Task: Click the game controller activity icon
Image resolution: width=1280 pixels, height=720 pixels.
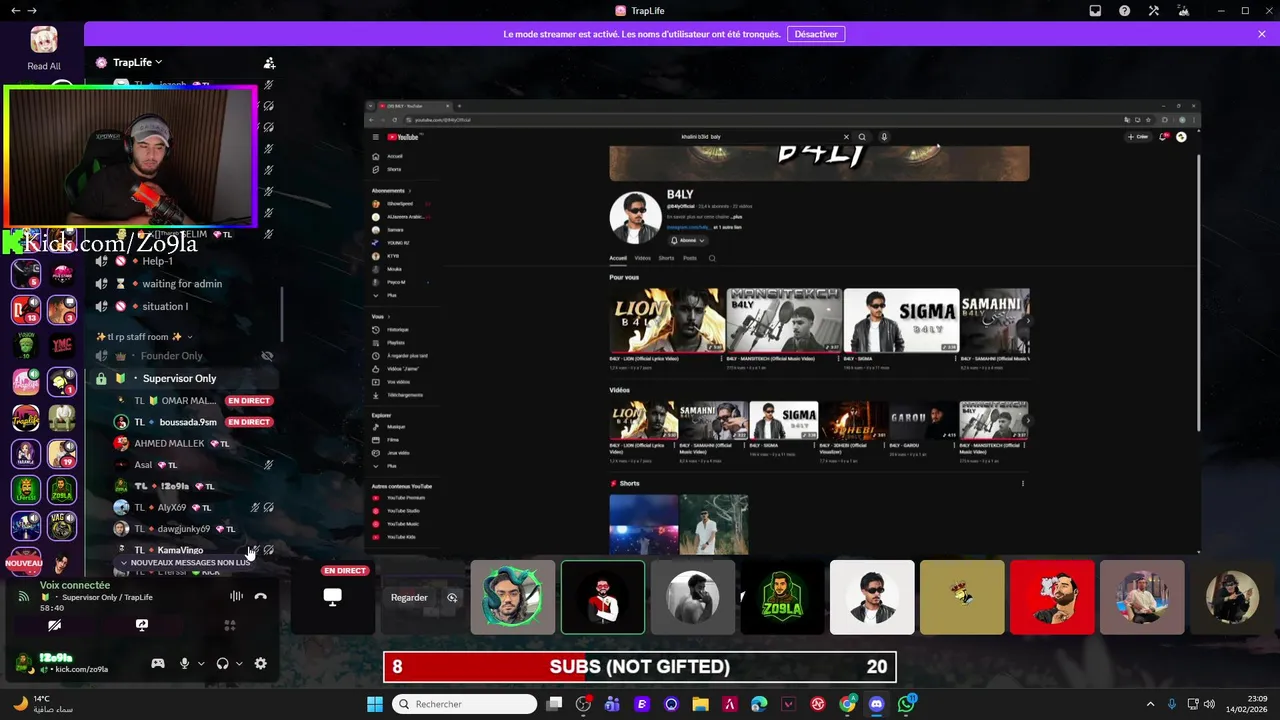Action: click(157, 663)
